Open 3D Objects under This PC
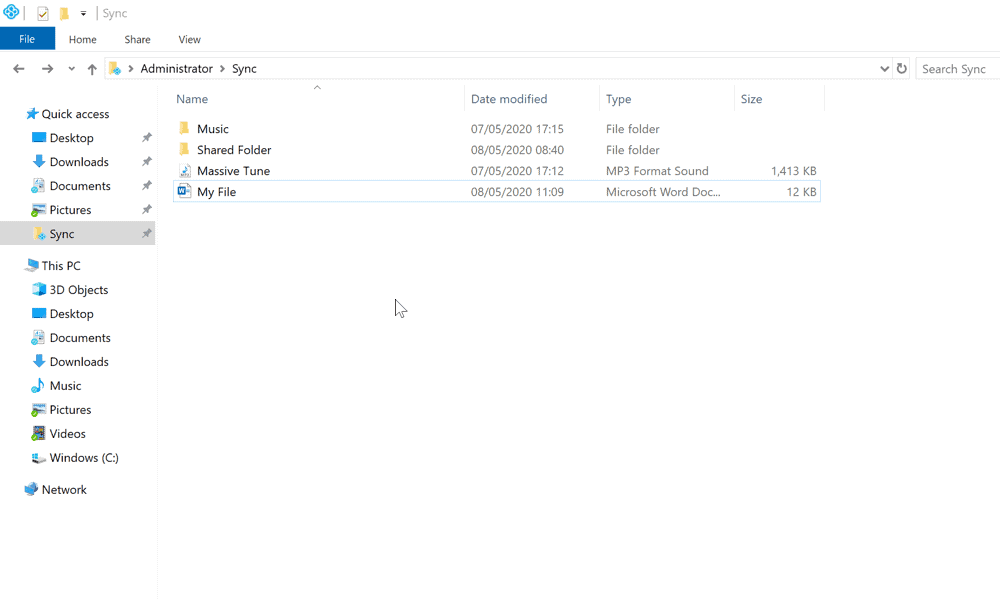This screenshot has height=600, width=1000. point(79,290)
